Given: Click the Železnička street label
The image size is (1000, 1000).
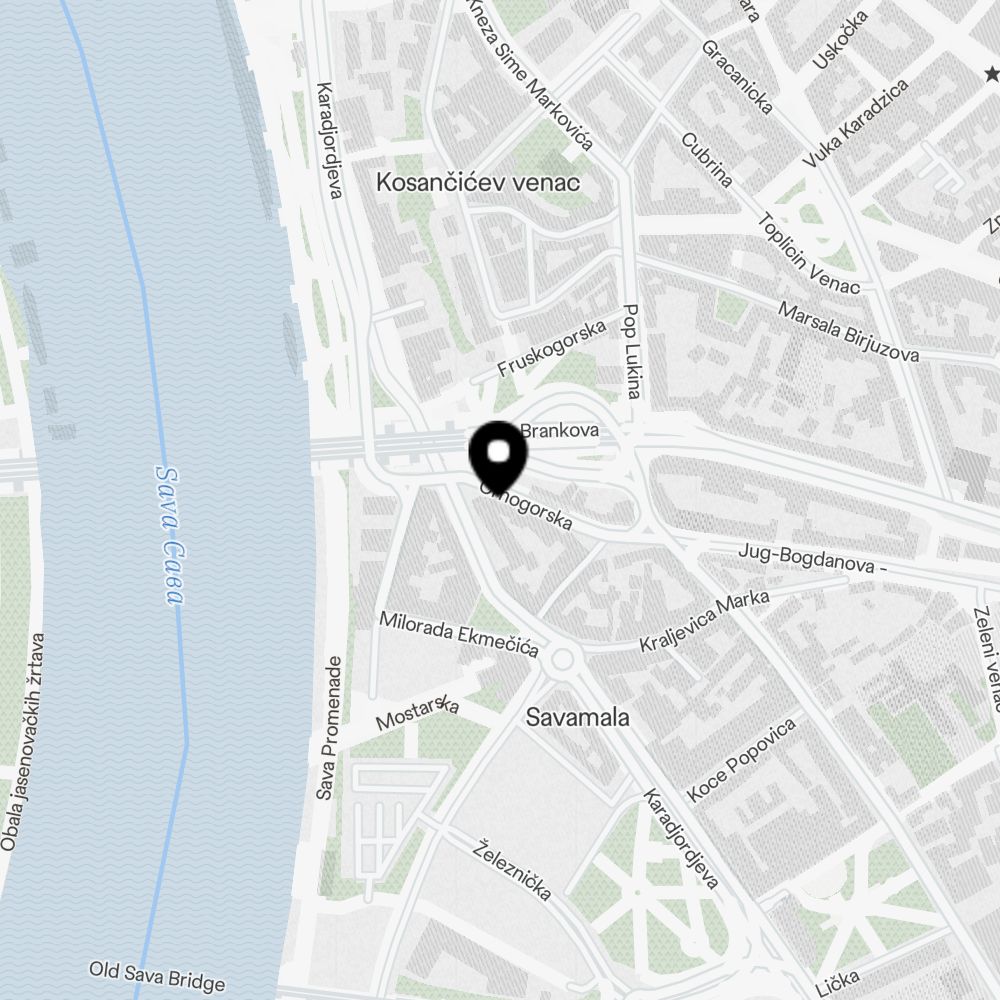Looking at the screenshot, I should click(512, 870).
